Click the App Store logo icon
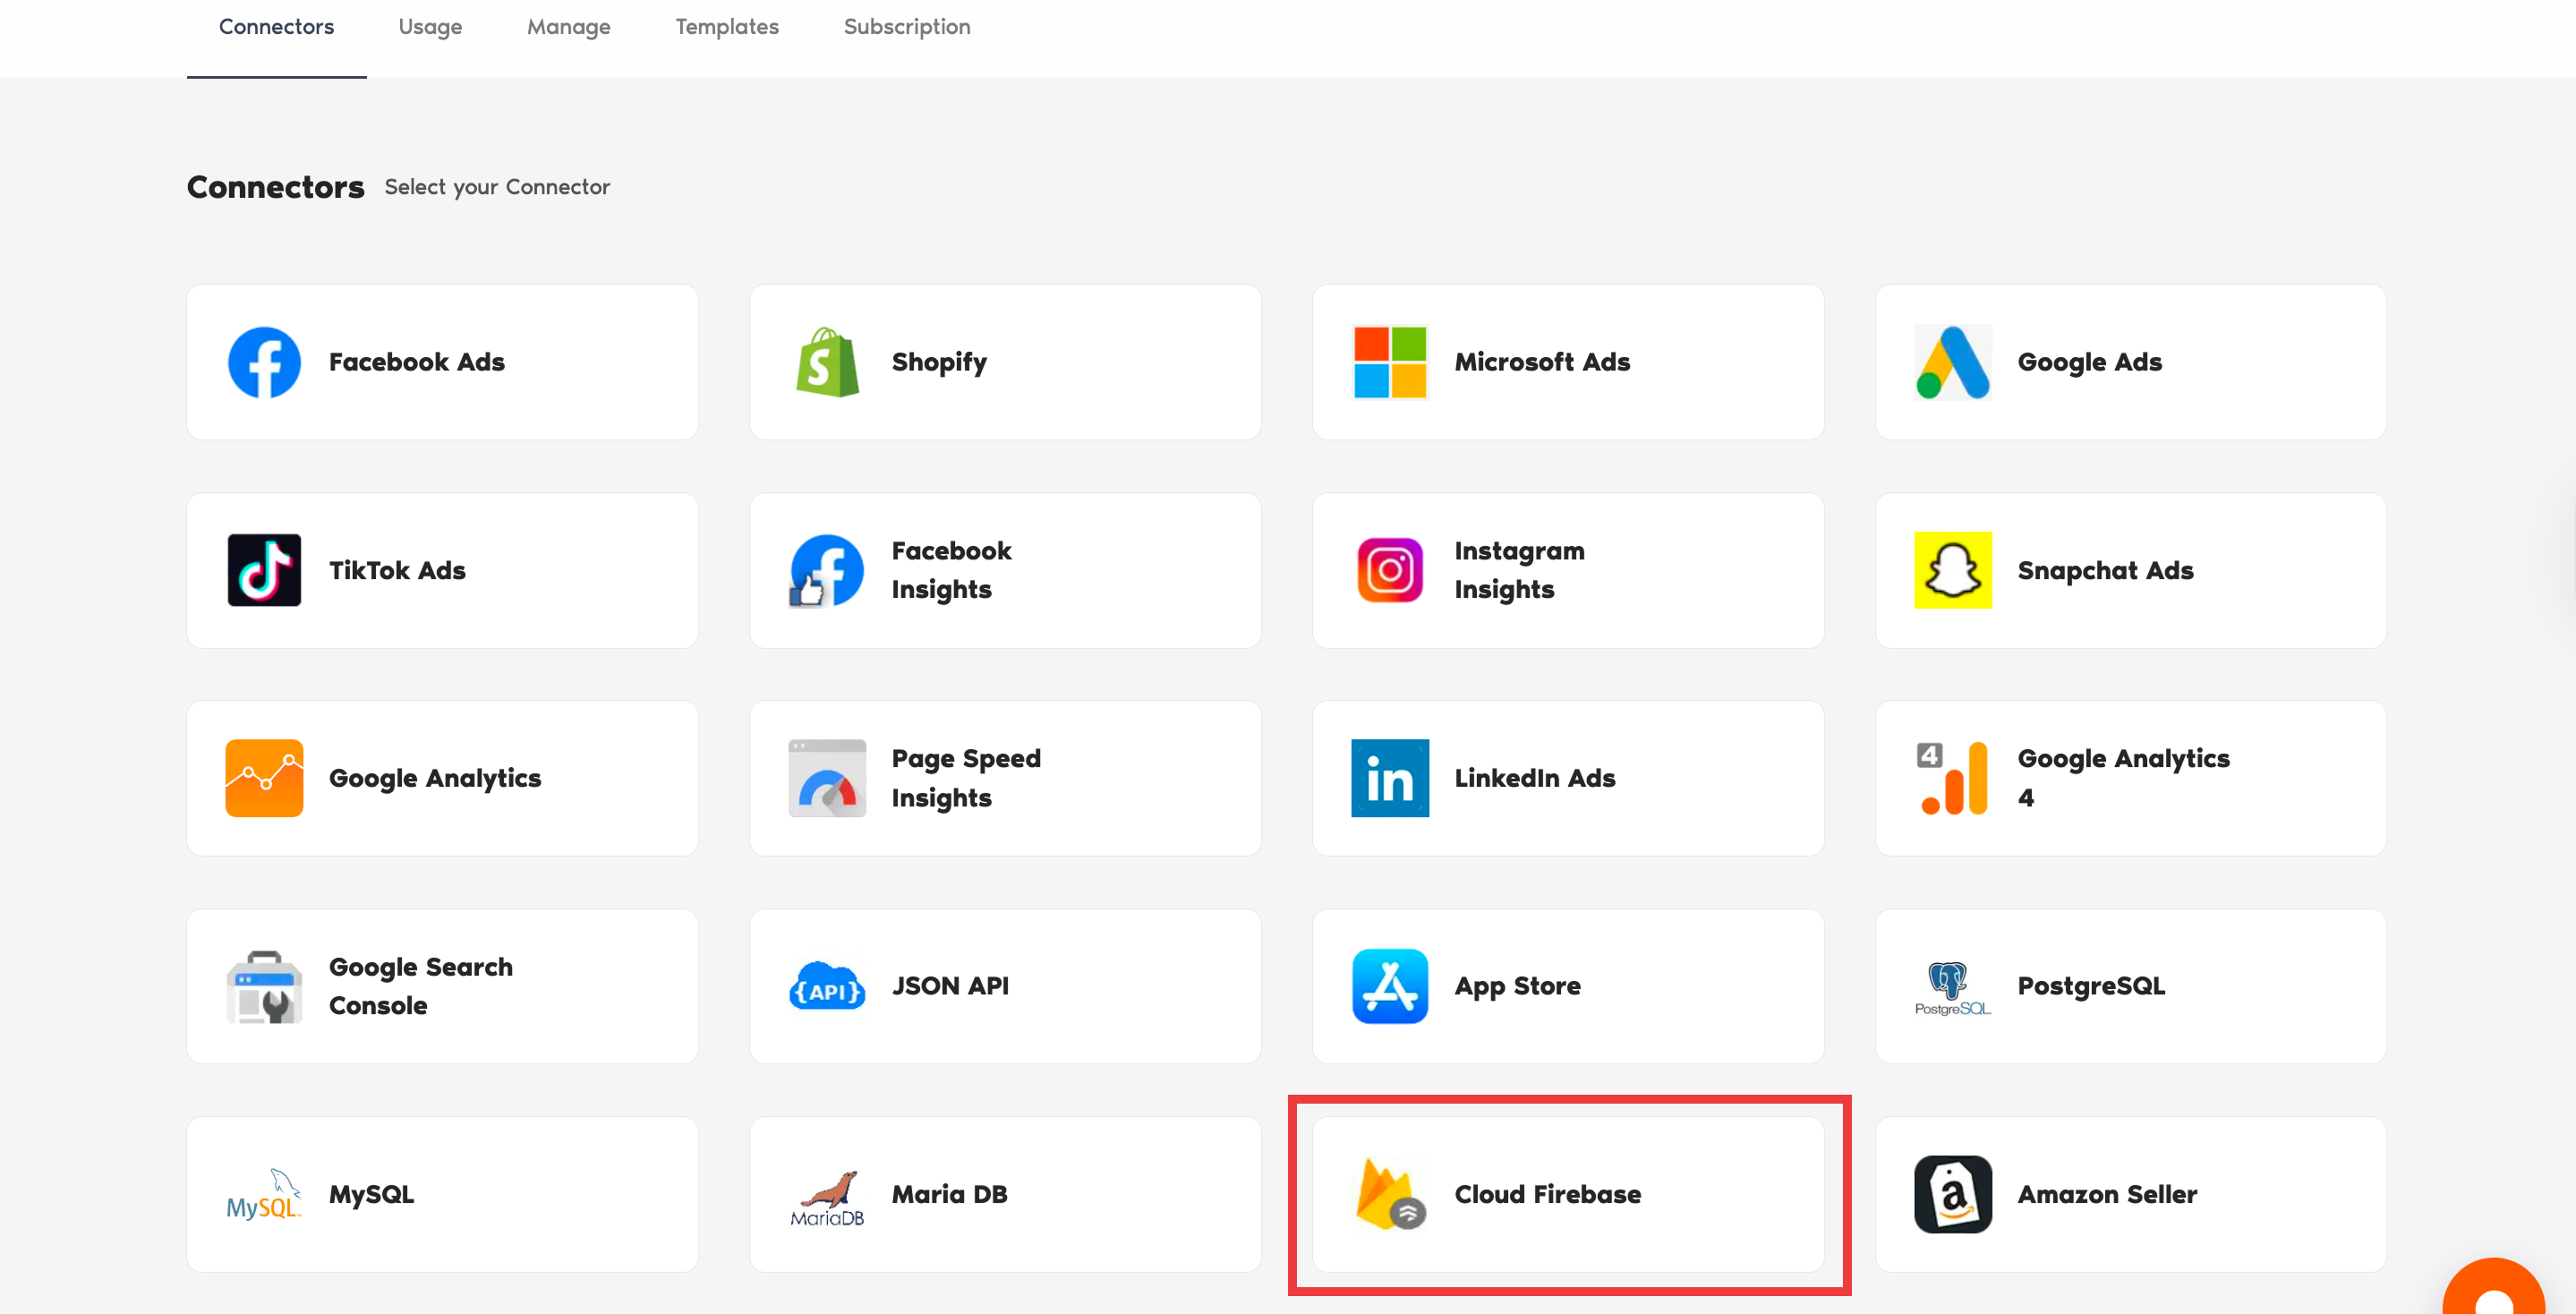Viewport: 2576px width, 1314px height. [1390, 986]
